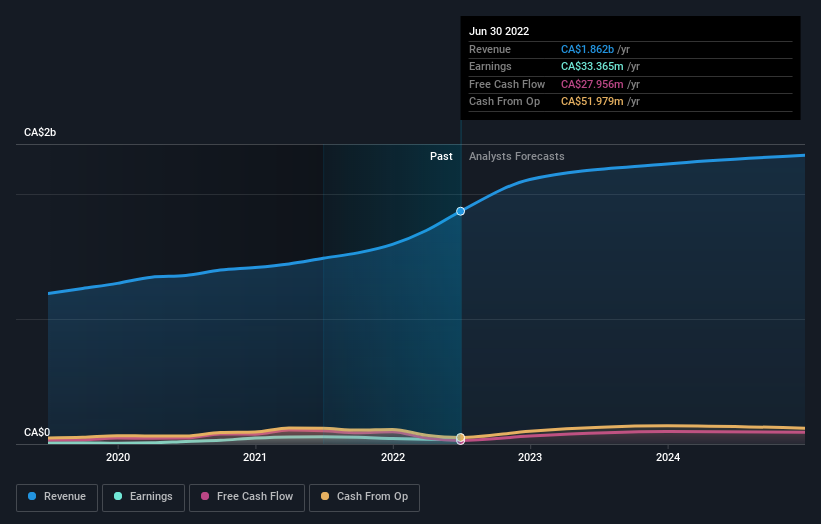Click the CA$33.365m earnings value in tooltip
The width and height of the screenshot is (821, 524).
coord(592,66)
